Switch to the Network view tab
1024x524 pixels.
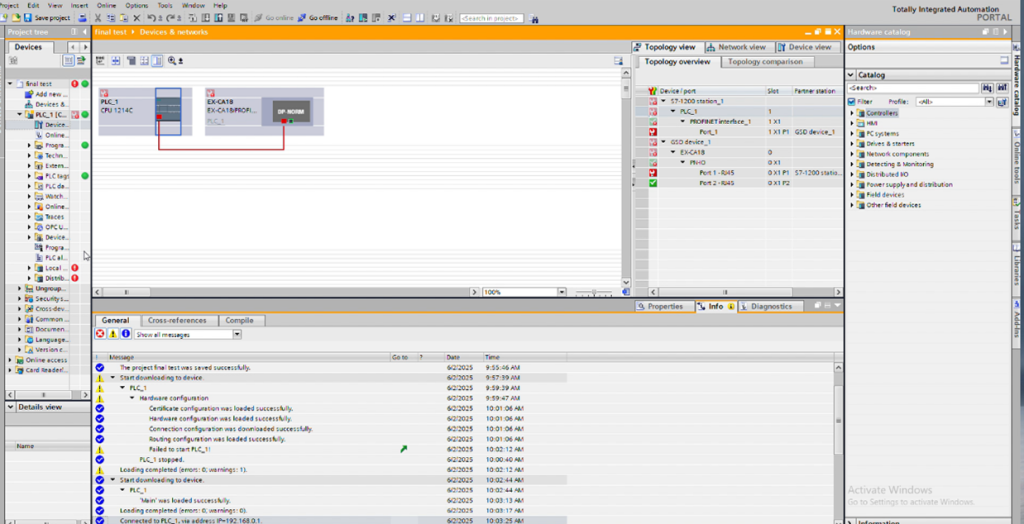741,47
